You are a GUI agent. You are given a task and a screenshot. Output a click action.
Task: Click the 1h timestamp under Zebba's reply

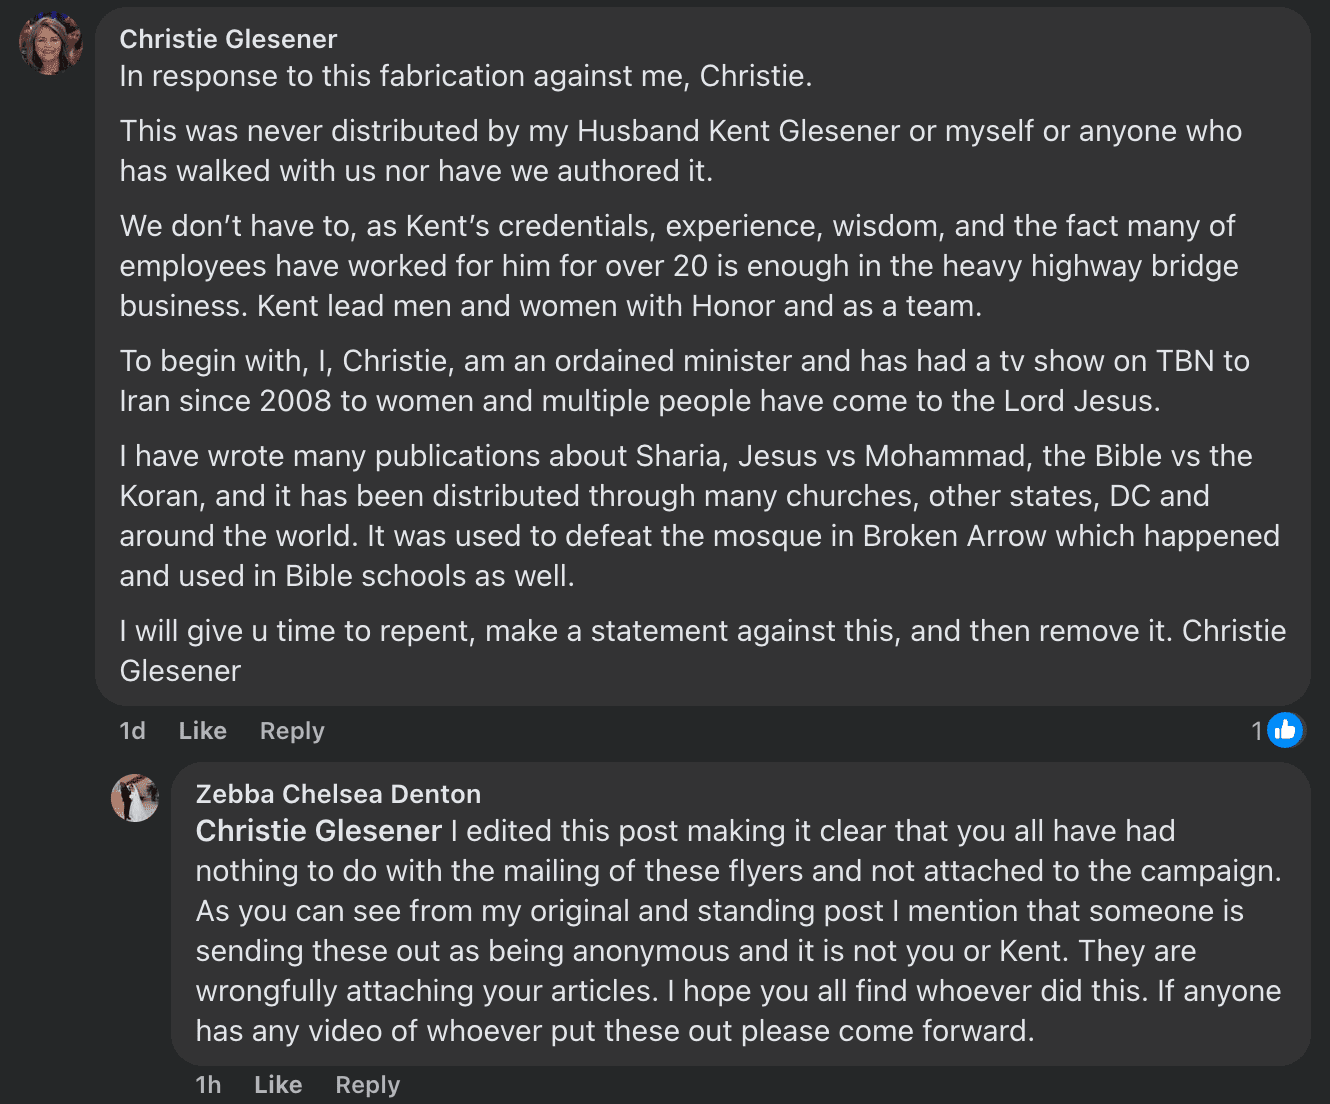(208, 1085)
